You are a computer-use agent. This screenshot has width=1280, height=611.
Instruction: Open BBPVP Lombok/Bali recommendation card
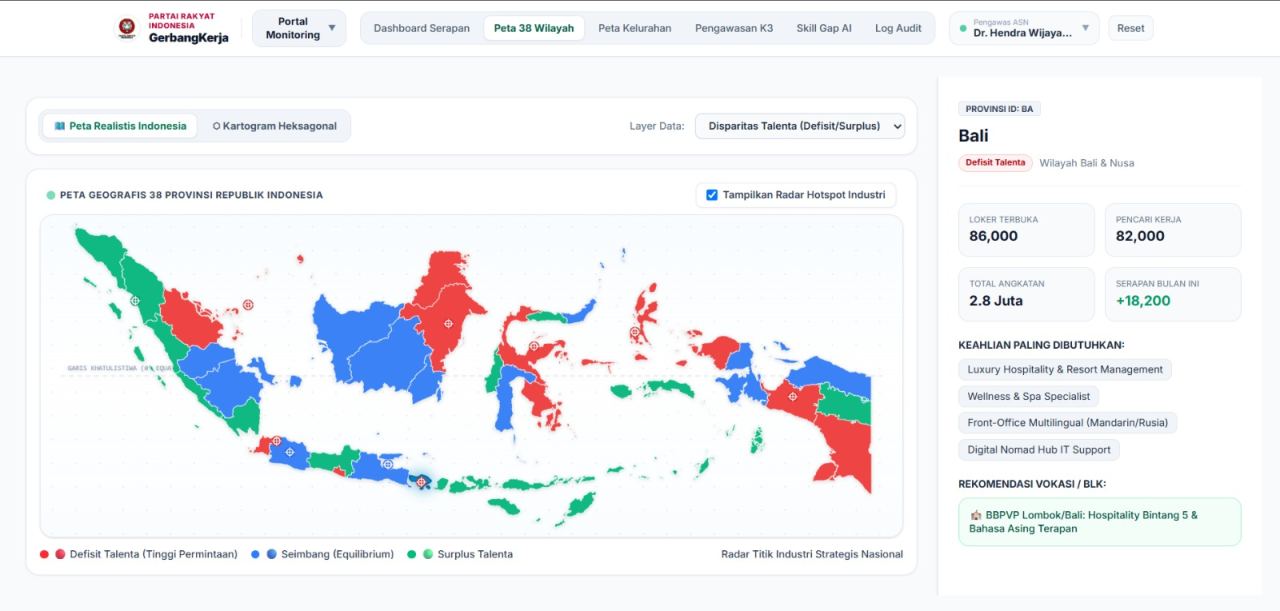pos(1100,522)
